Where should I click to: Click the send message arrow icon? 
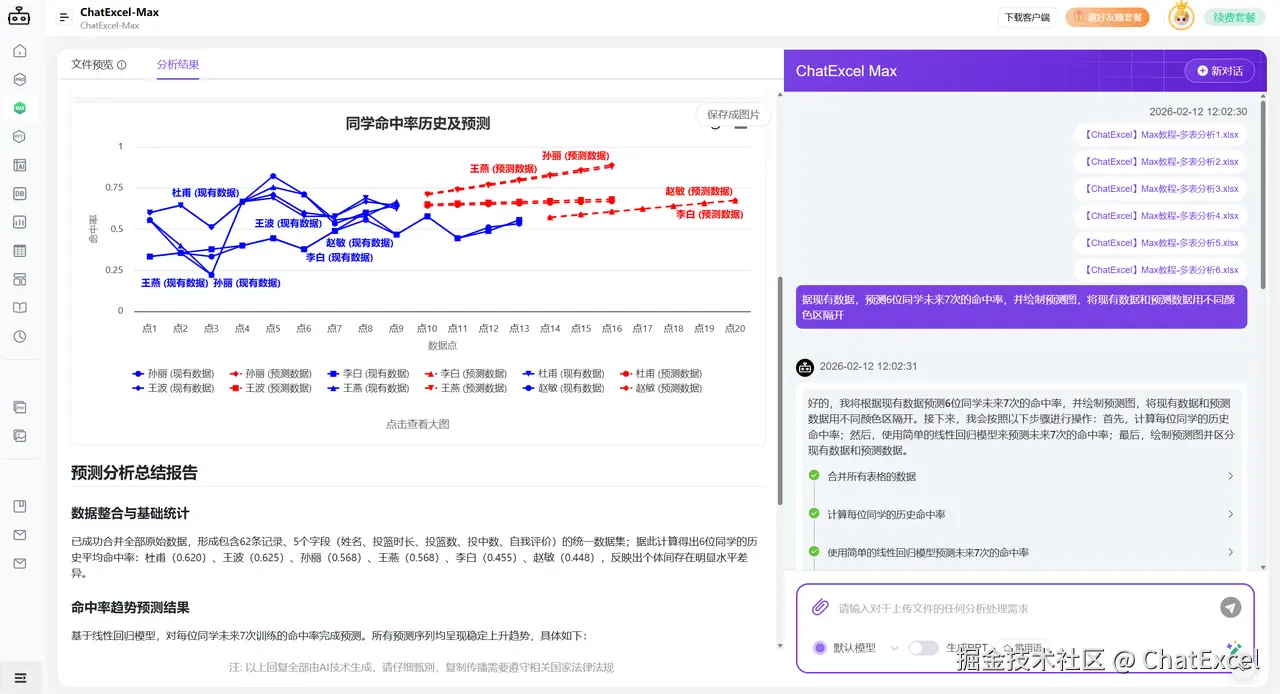tap(1230, 607)
